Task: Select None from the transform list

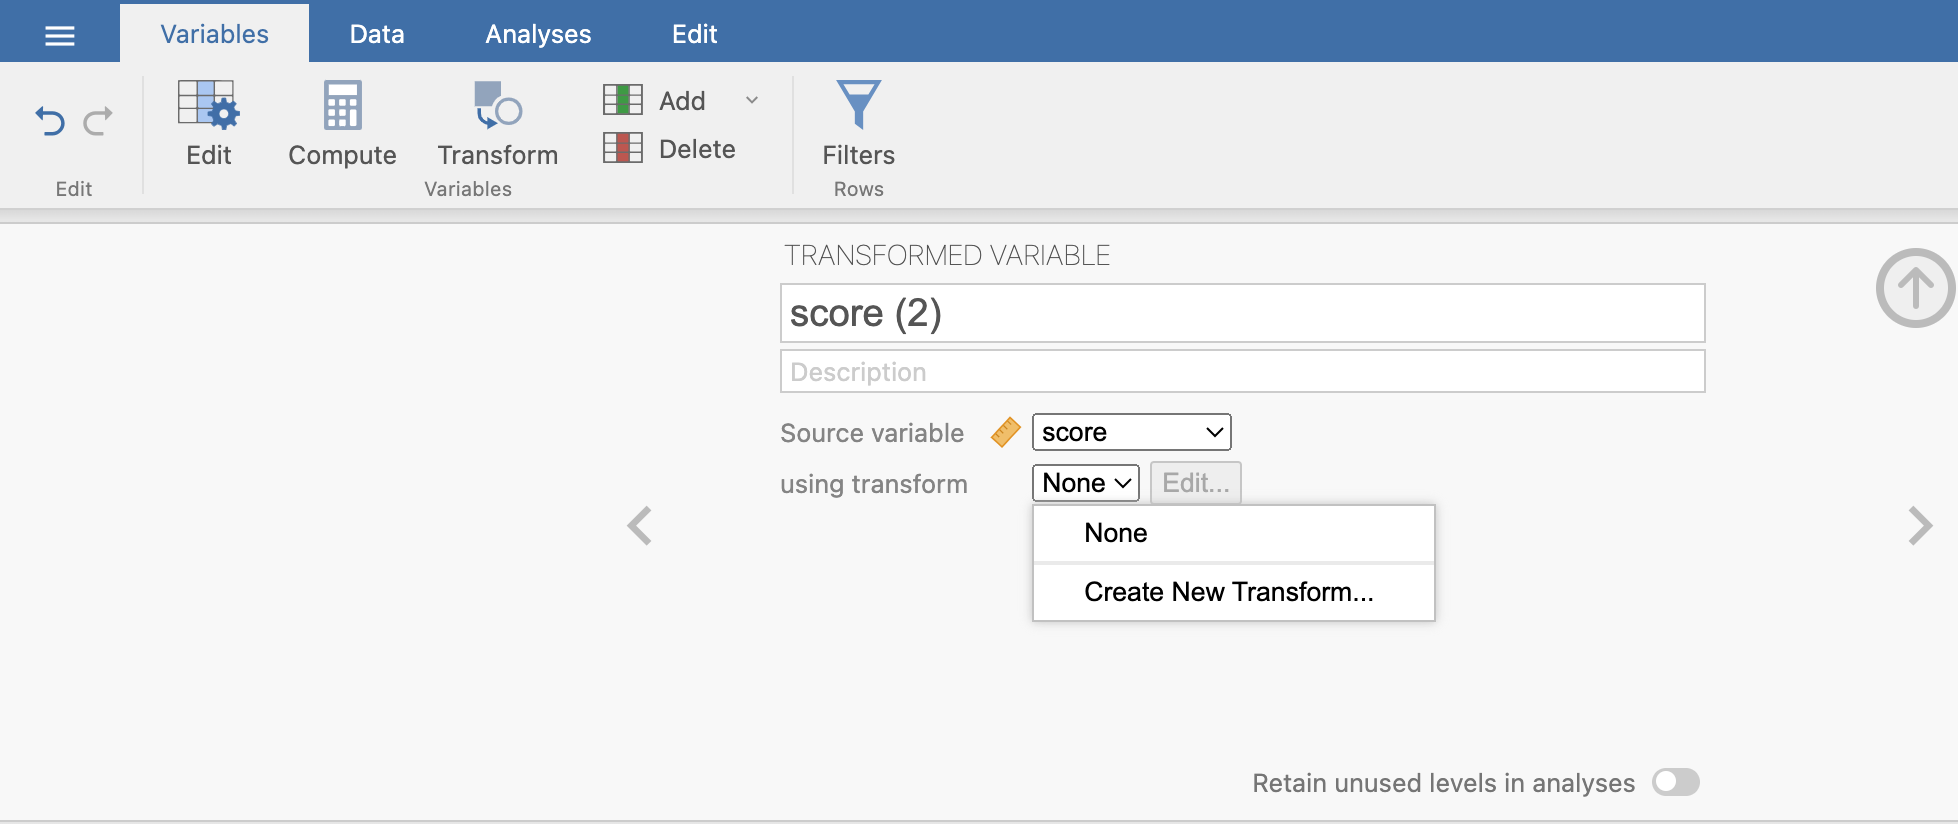Action: (1116, 533)
